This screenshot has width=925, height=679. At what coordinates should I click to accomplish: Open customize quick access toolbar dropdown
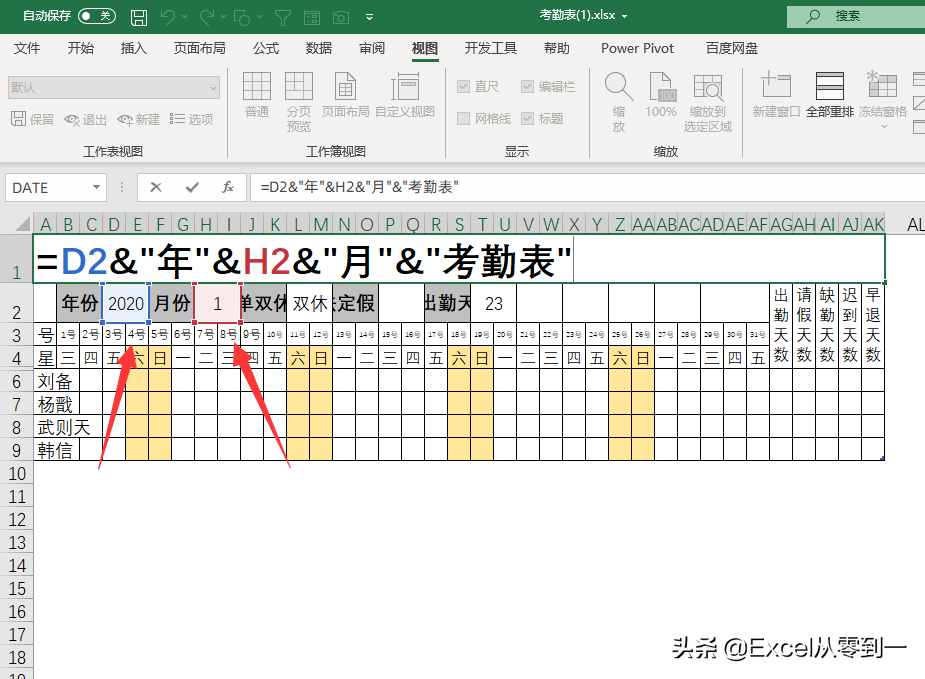point(369,17)
